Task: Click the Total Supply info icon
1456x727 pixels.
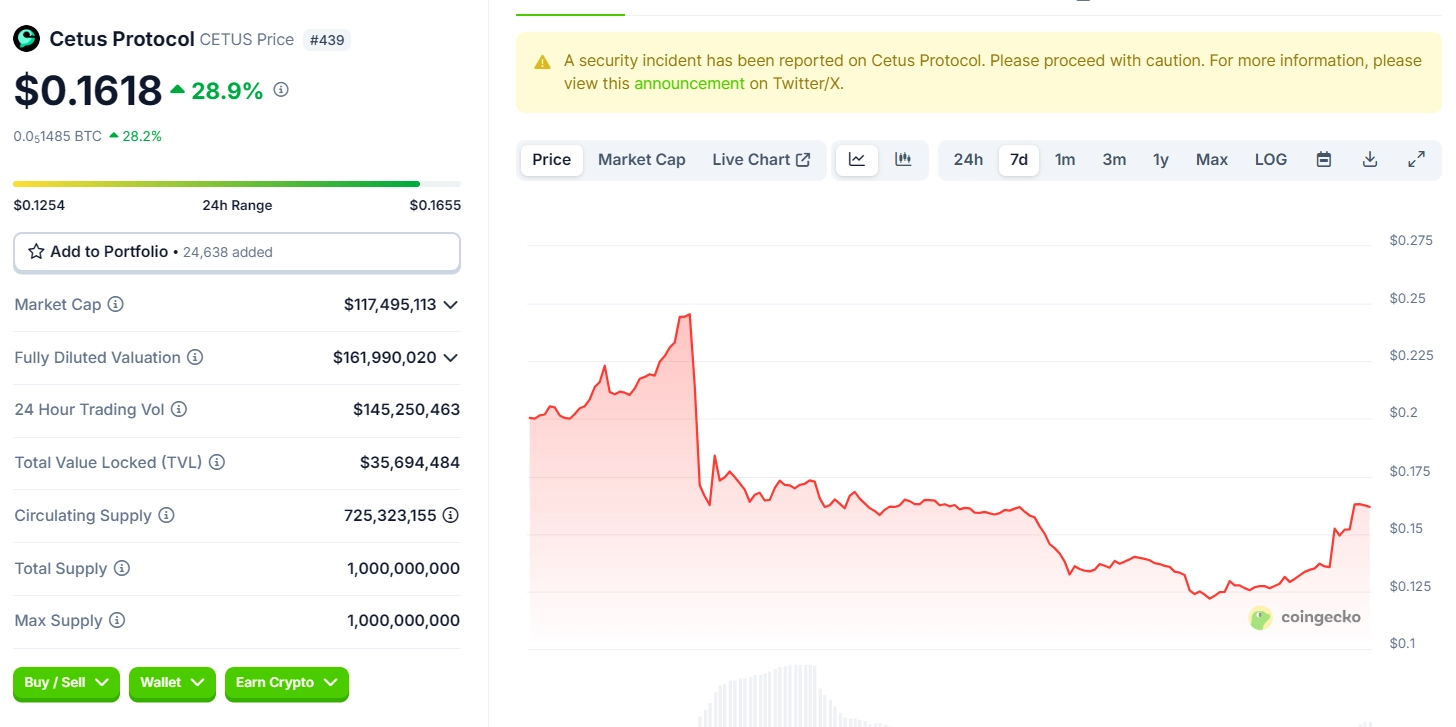Action: (121, 568)
